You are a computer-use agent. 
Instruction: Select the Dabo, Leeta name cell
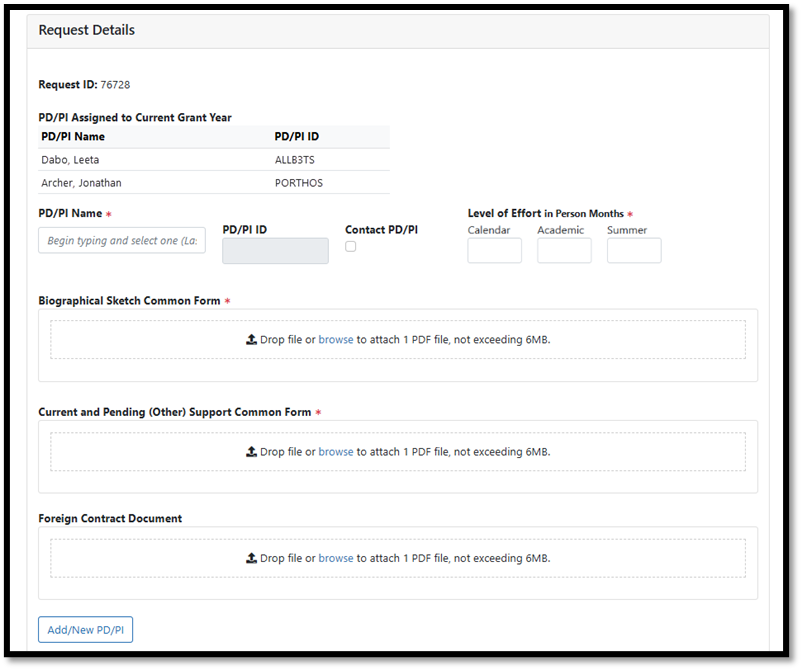[70, 160]
